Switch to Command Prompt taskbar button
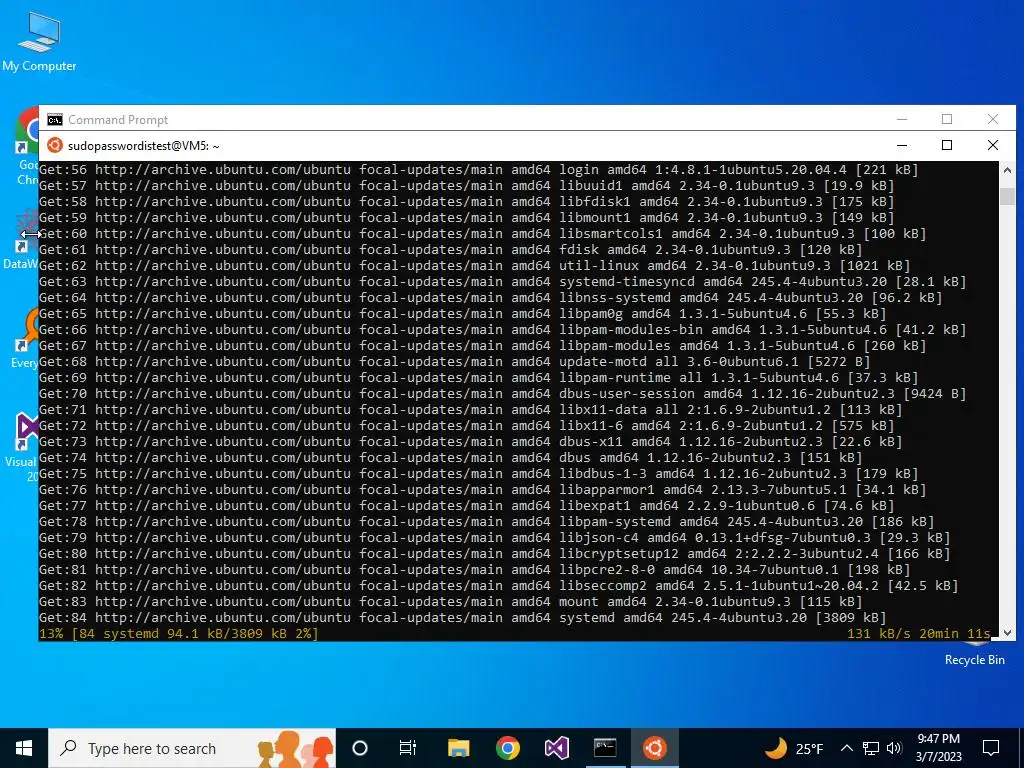 605,748
